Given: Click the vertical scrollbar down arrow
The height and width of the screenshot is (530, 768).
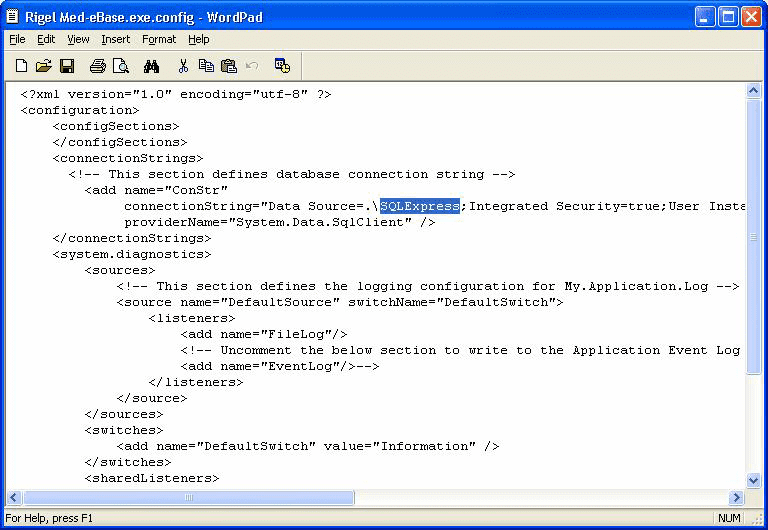Looking at the screenshot, I should pyautogui.click(x=754, y=481).
